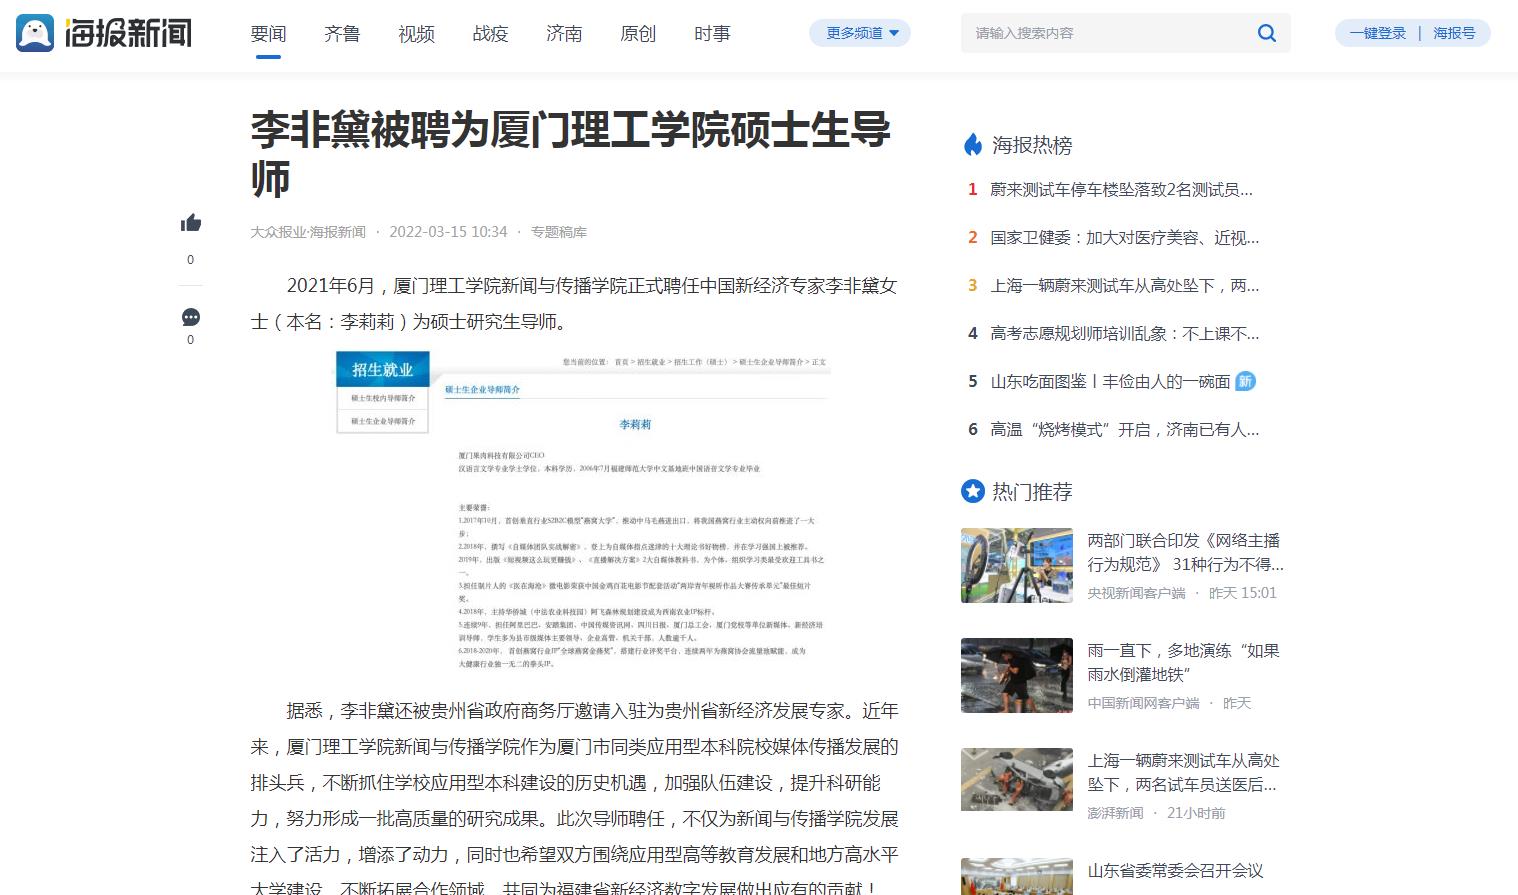Open hot item 高温"烧烤模式"开启
Viewport: 1518px width, 895px height.
(1125, 429)
